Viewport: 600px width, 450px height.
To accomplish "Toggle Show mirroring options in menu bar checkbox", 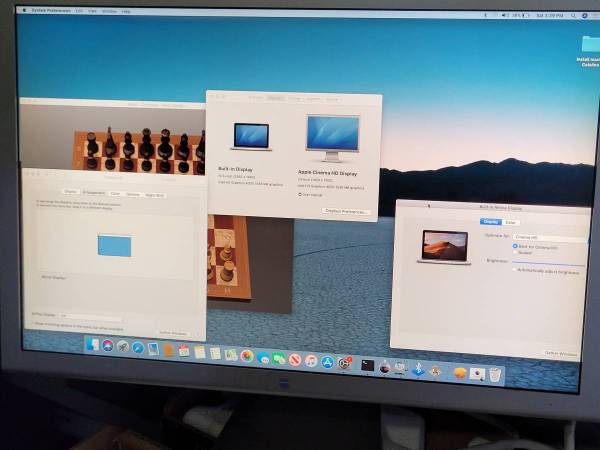I will (x=78, y=326).
